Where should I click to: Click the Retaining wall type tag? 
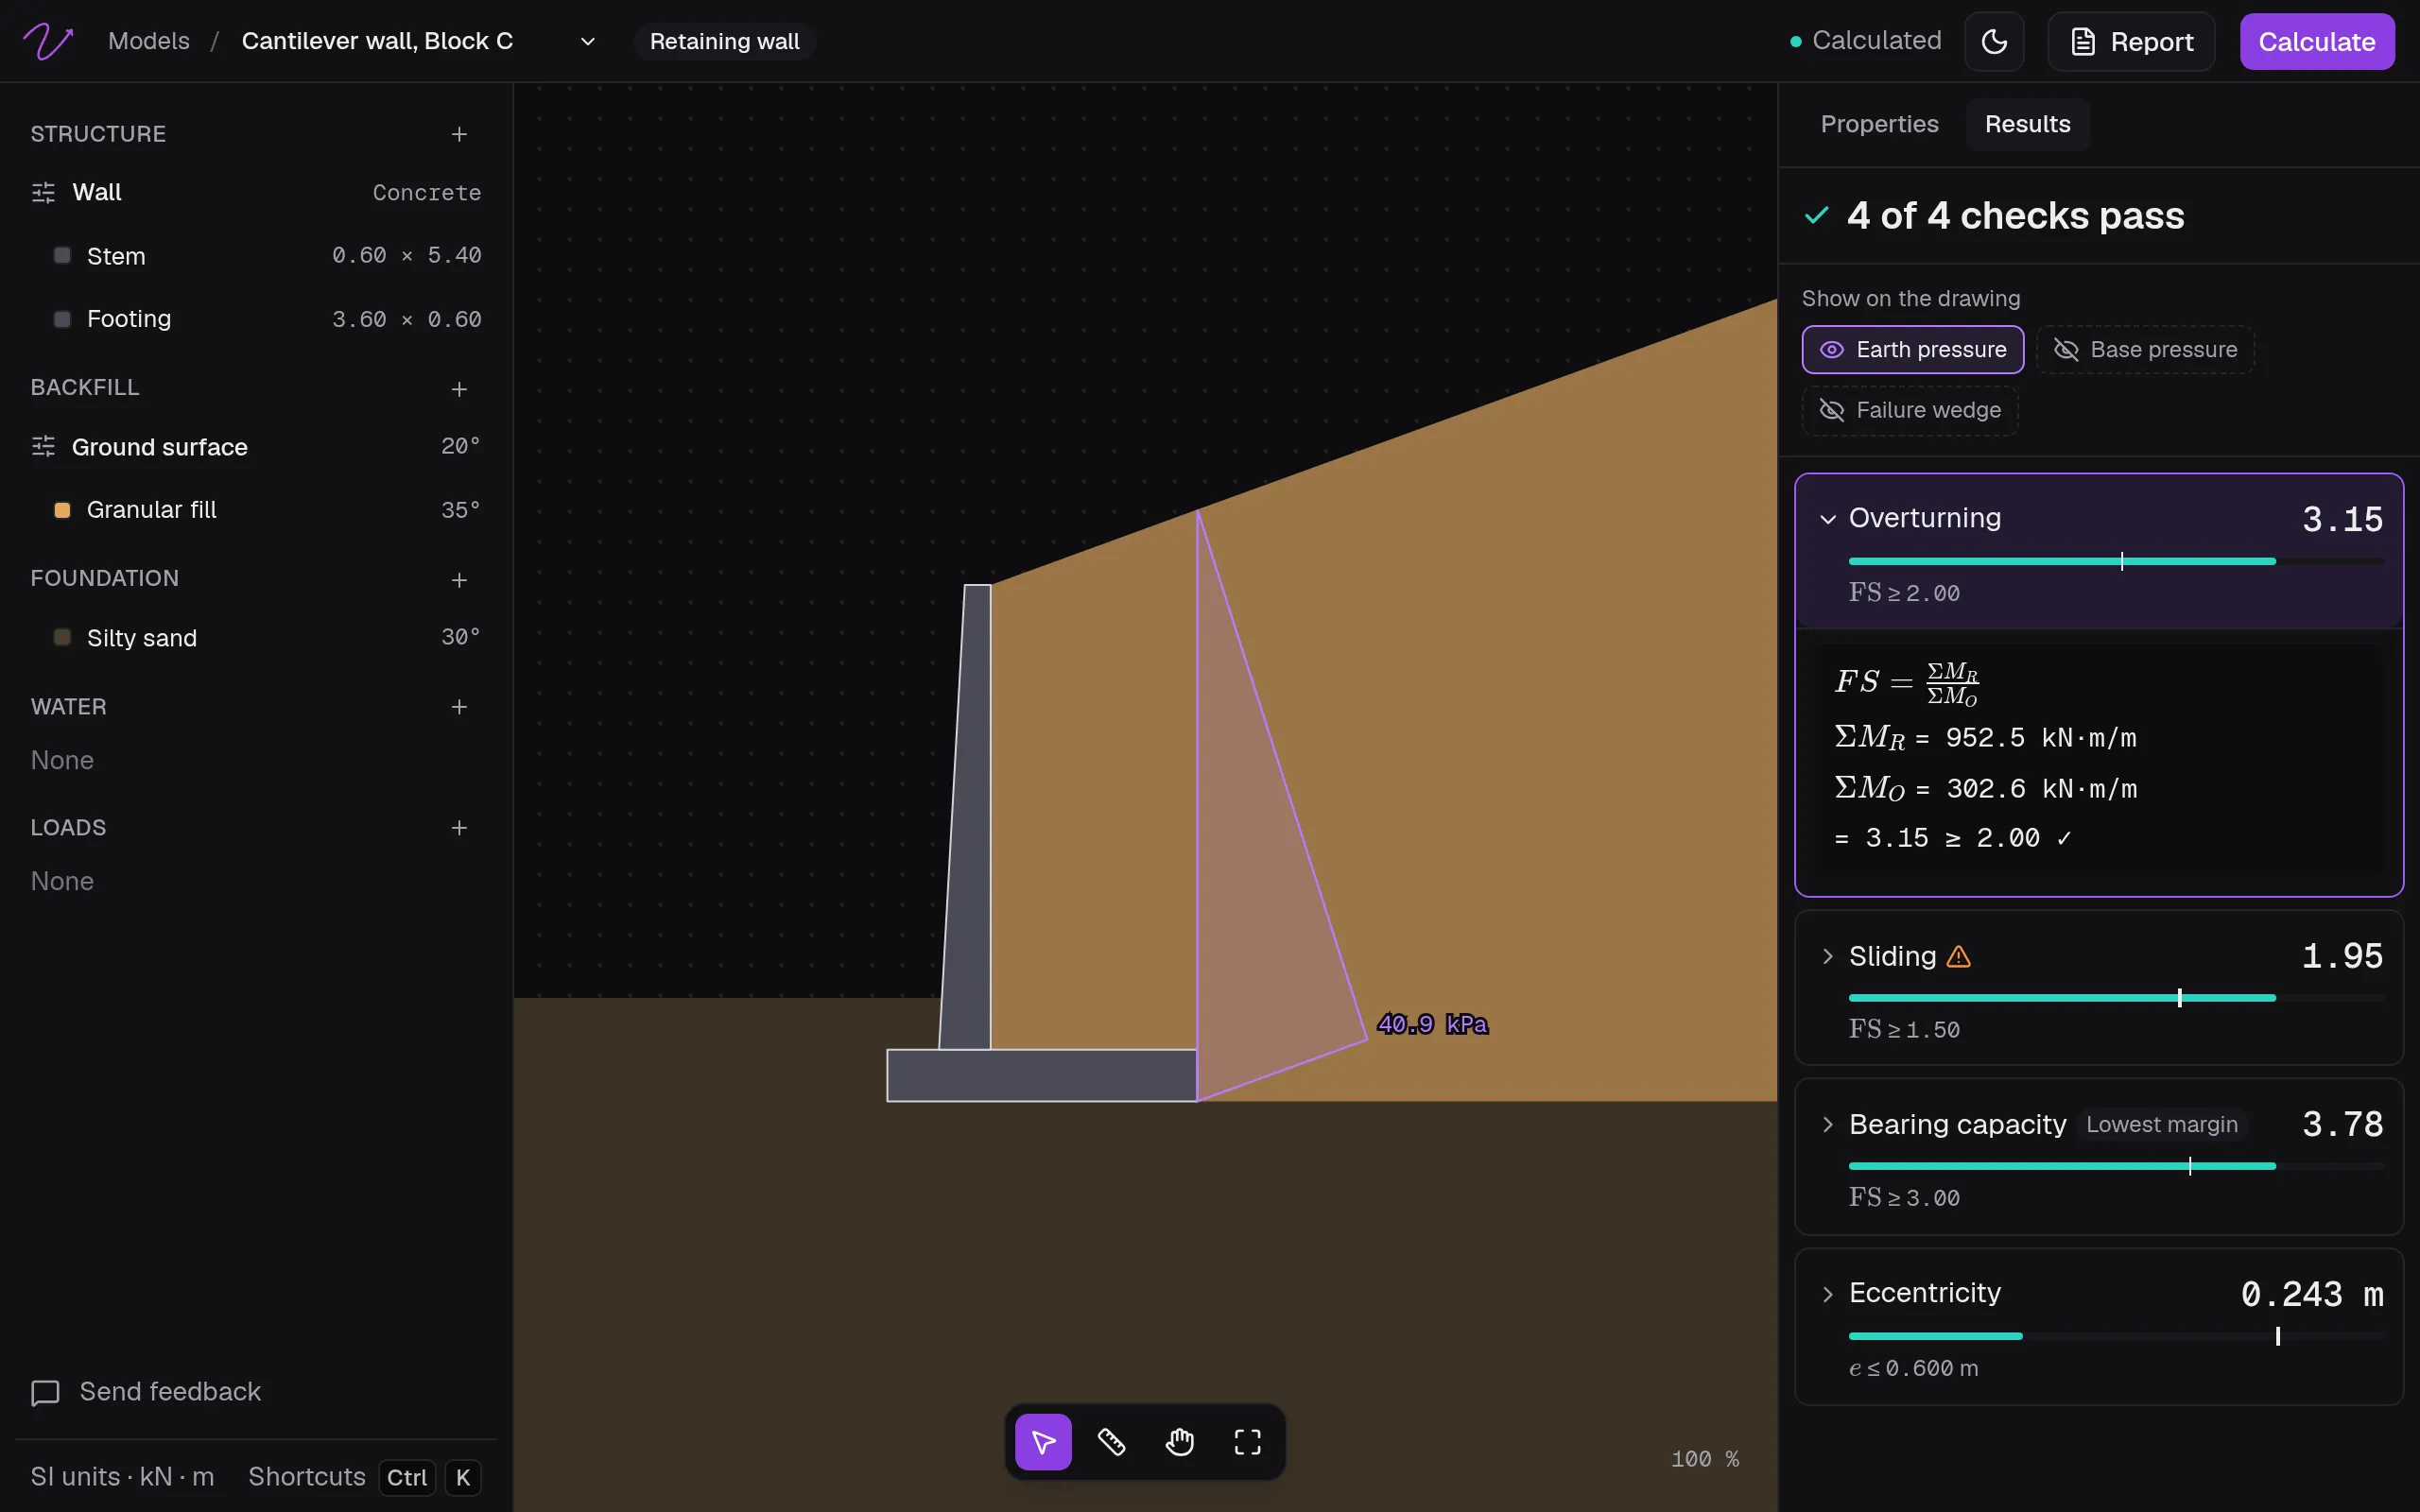point(724,41)
